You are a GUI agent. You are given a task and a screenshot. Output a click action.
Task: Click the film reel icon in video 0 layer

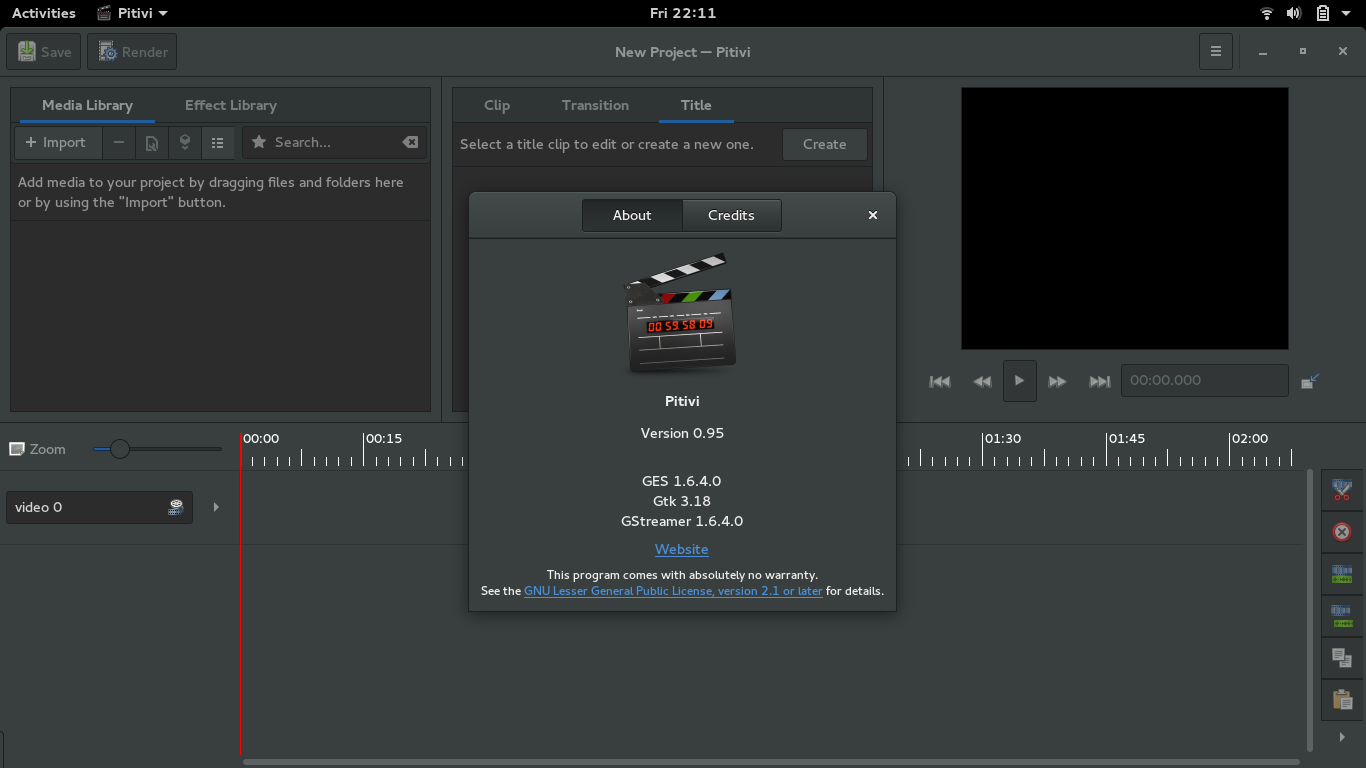click(x=176, y=507)
